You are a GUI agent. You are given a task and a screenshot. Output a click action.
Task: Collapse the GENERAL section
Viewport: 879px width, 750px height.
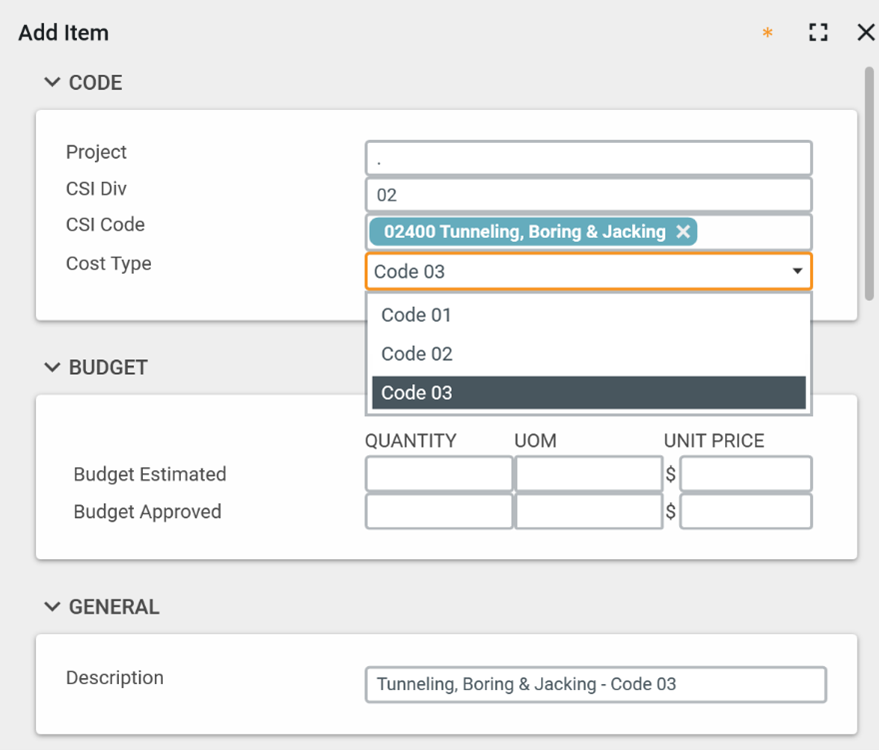[x=53, y=607]
